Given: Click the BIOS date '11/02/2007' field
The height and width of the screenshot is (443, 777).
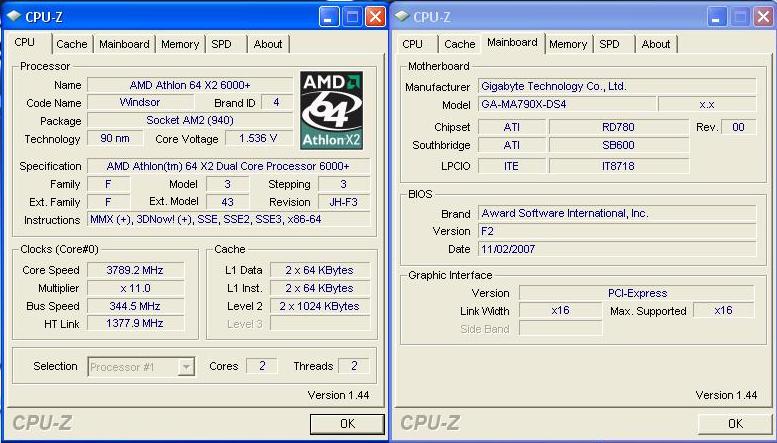Looking at the screenshot, I should 617,249.
